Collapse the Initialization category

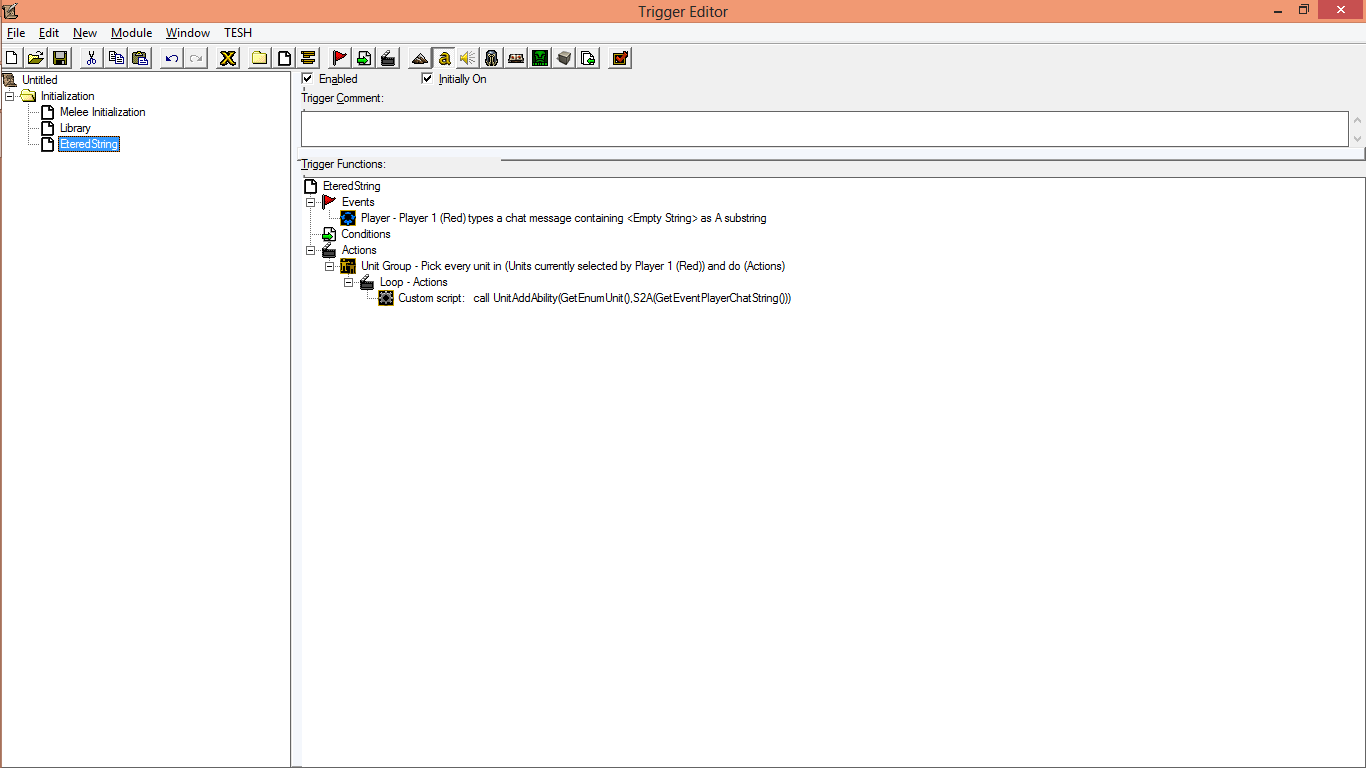[10, 96]
